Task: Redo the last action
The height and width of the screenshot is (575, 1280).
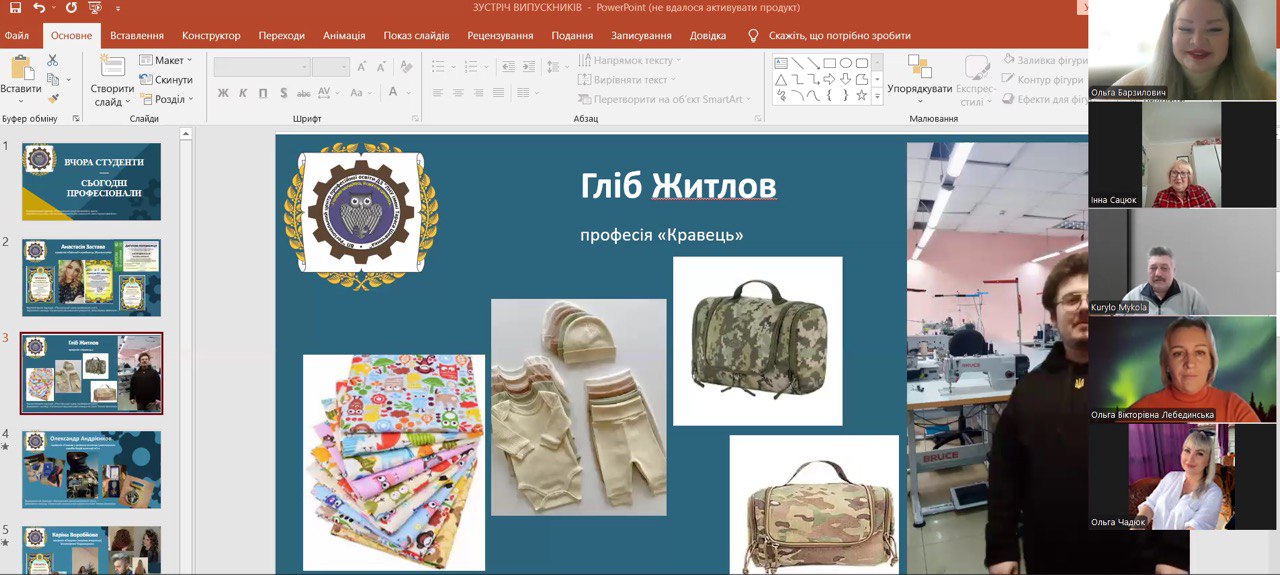Action: [71, 7]
